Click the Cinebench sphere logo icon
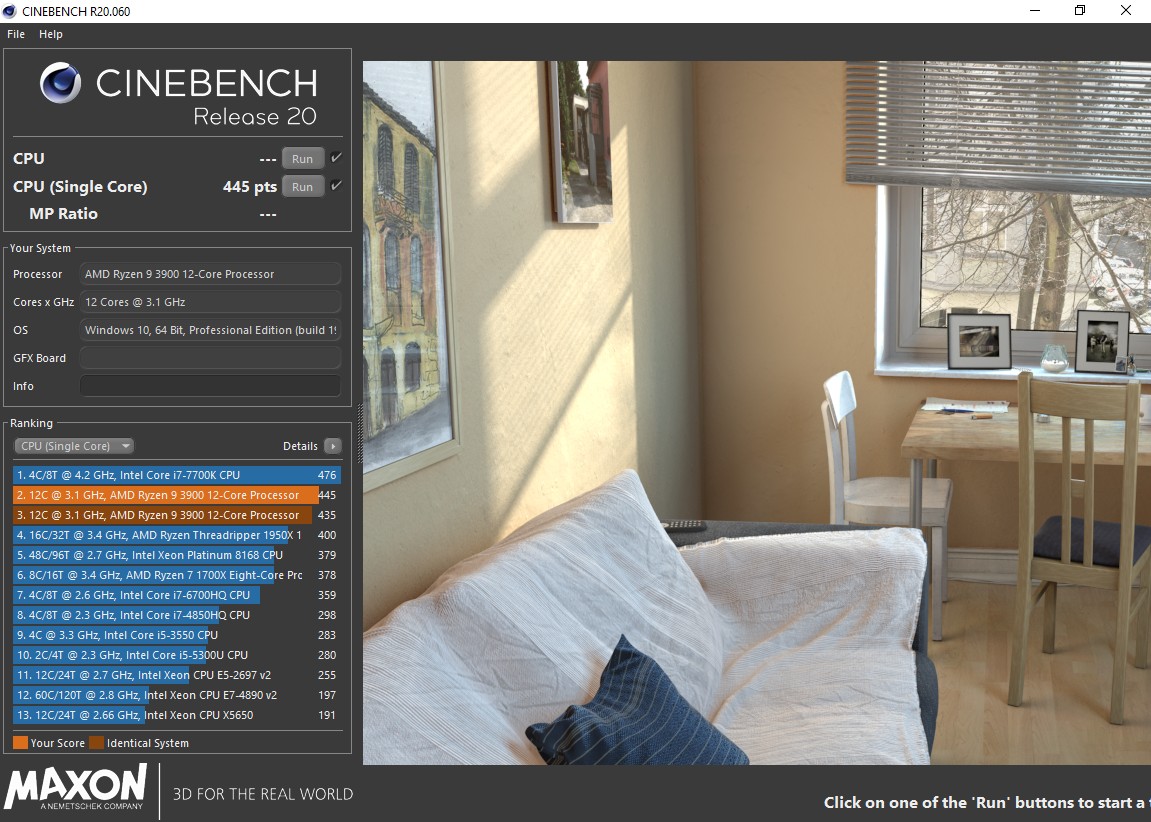Screen dimensions: 1151x822 (61, 82)
